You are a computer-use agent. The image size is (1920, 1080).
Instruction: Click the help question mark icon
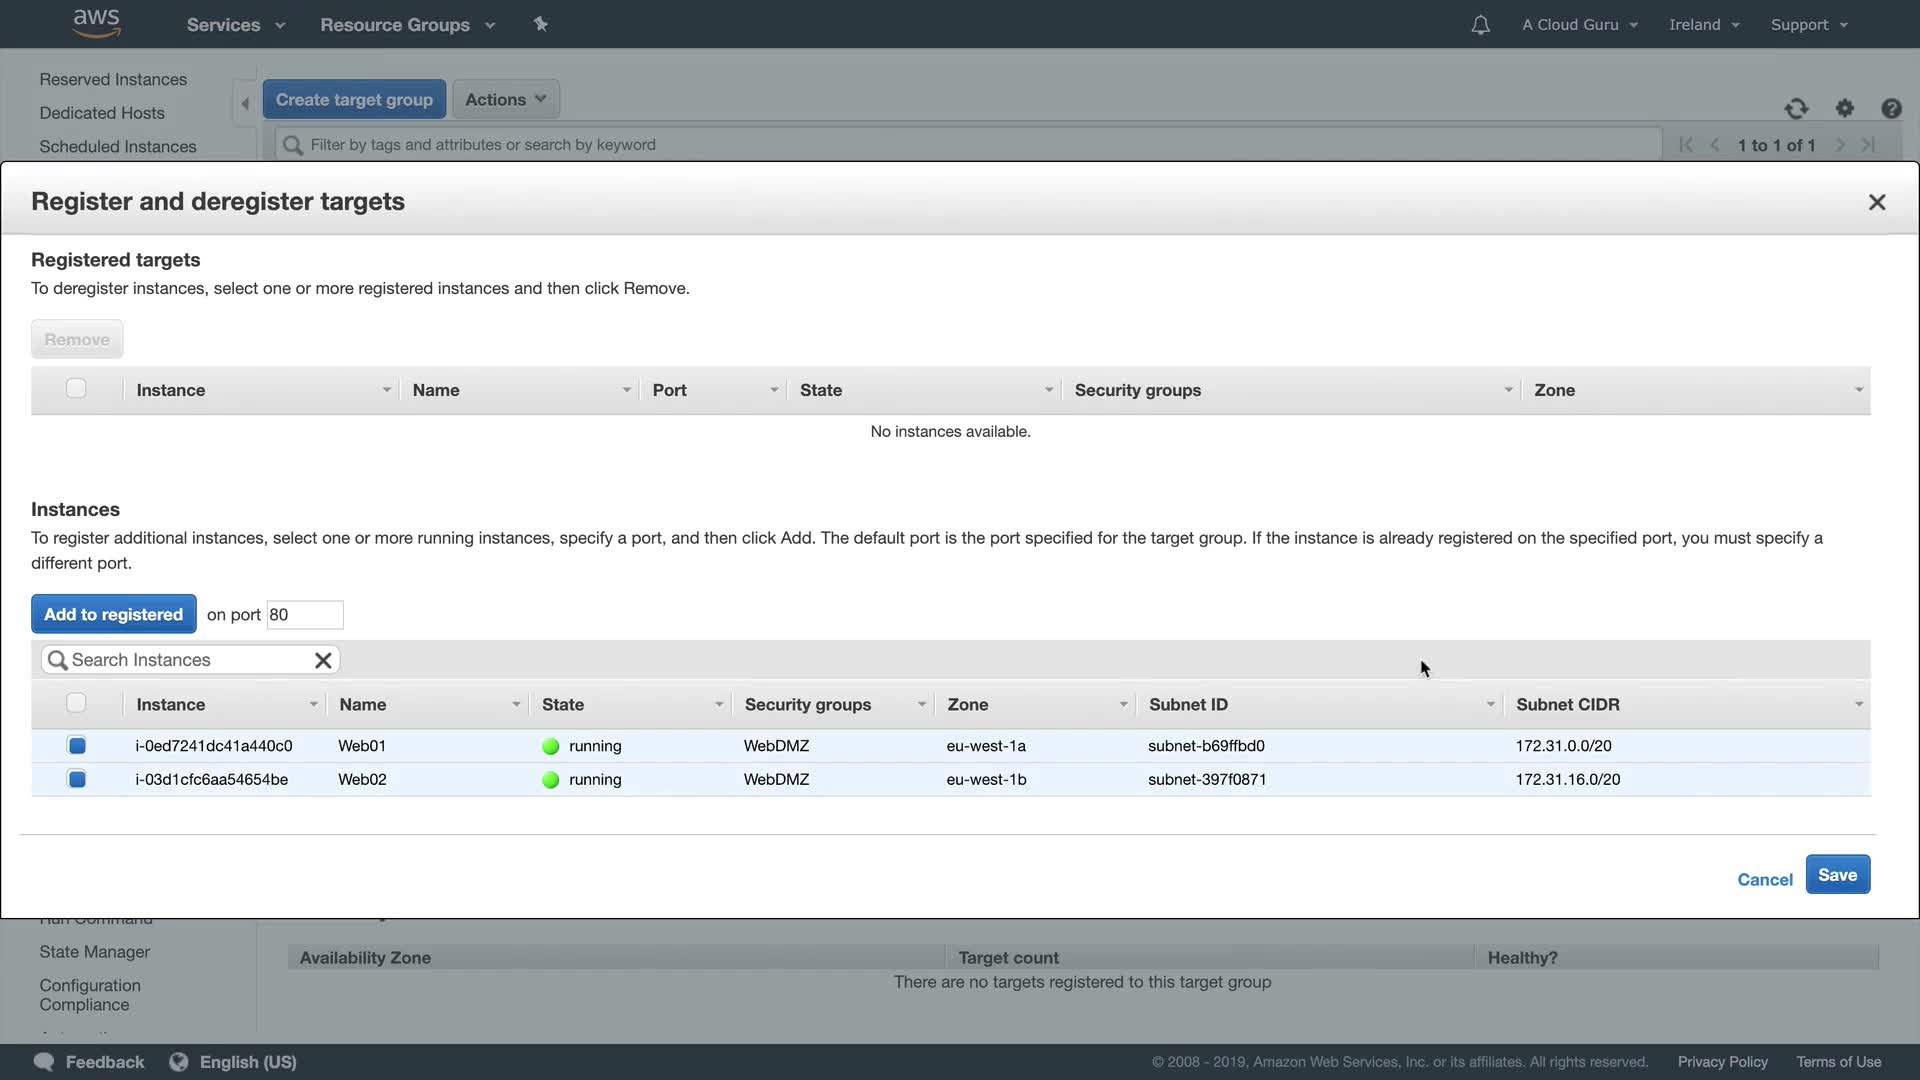(1891, 108)
